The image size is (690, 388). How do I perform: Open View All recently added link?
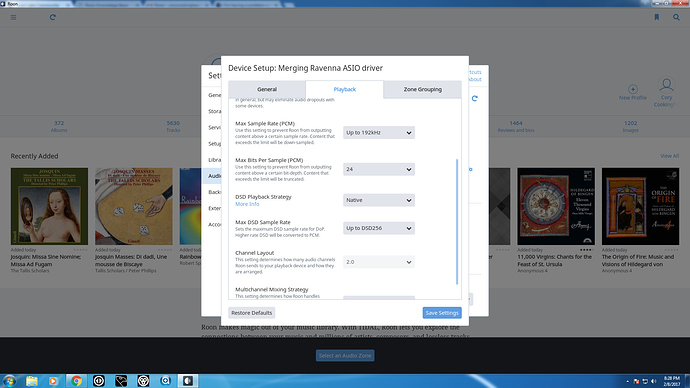(669, 156)
